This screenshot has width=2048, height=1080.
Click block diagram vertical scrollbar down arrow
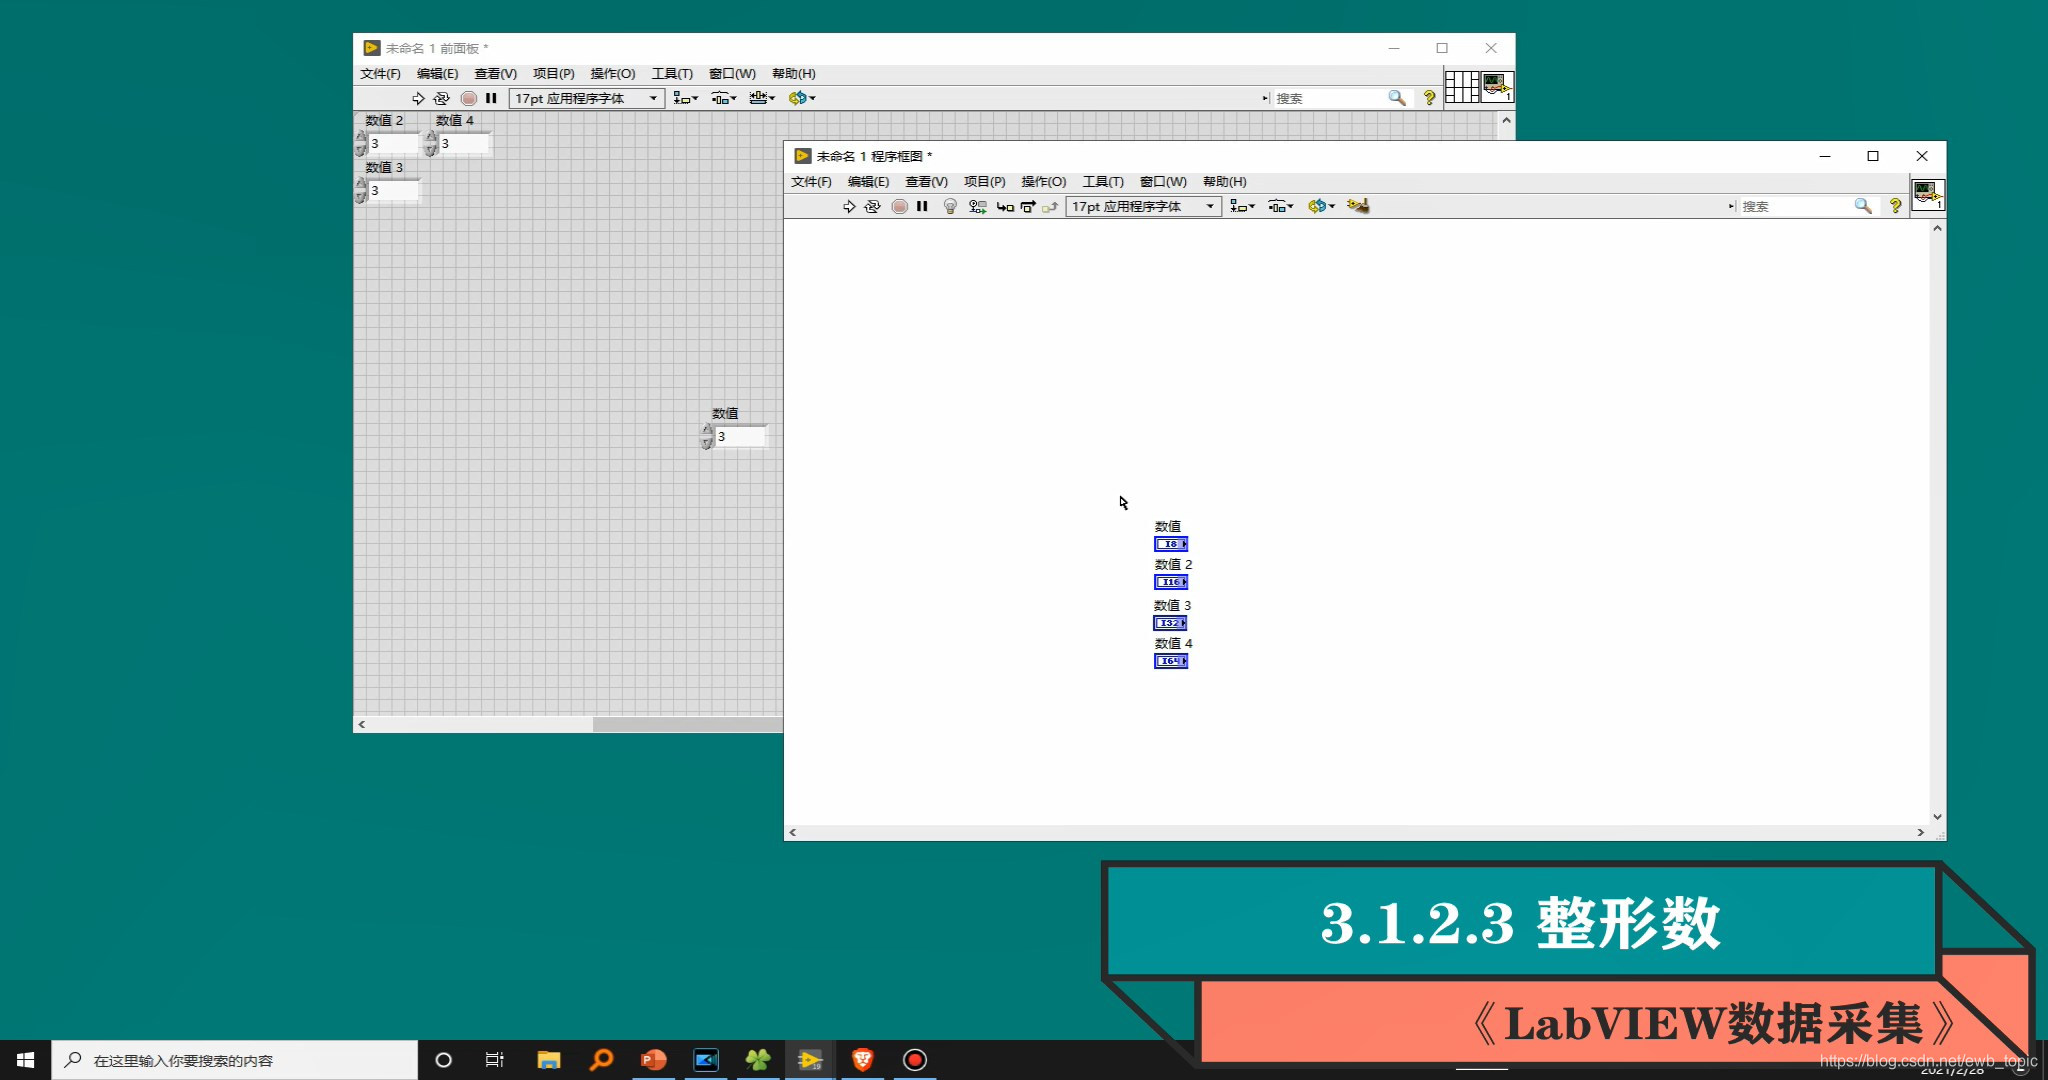point(1937,817)
